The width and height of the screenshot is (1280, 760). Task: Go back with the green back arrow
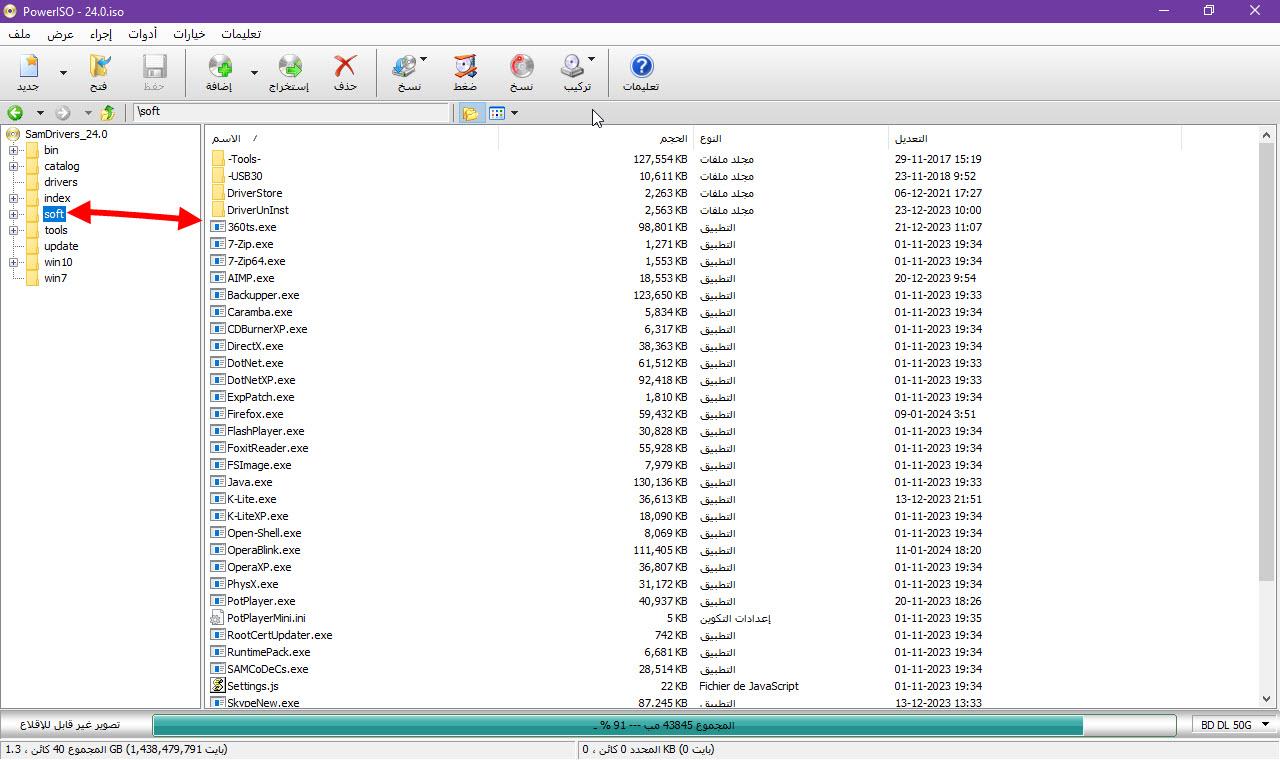[x=15, y=113]
